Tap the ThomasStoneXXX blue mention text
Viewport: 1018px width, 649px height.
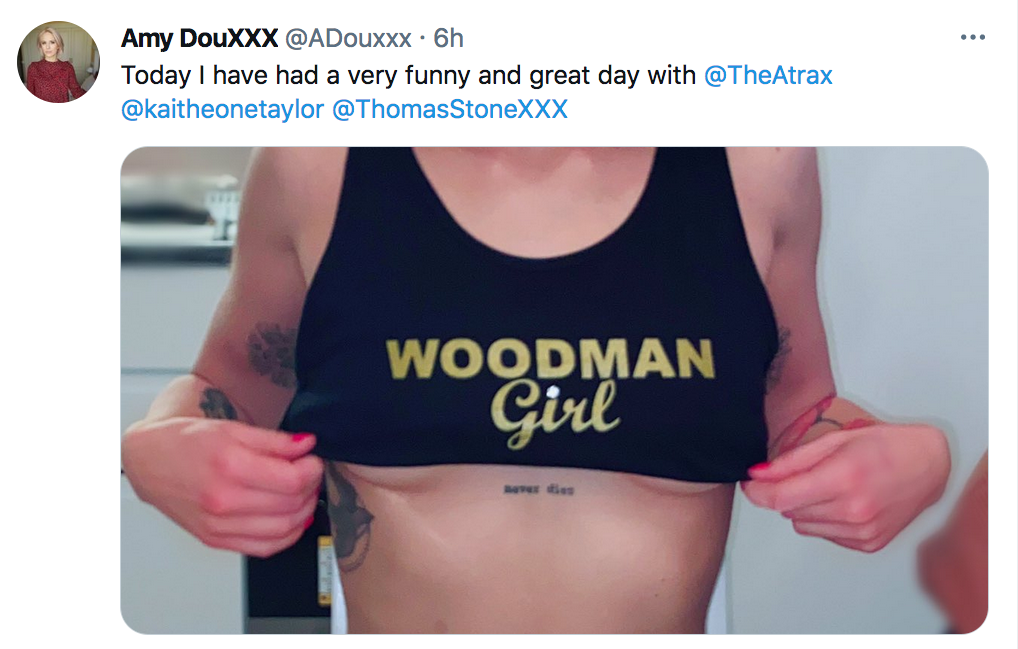450,109
